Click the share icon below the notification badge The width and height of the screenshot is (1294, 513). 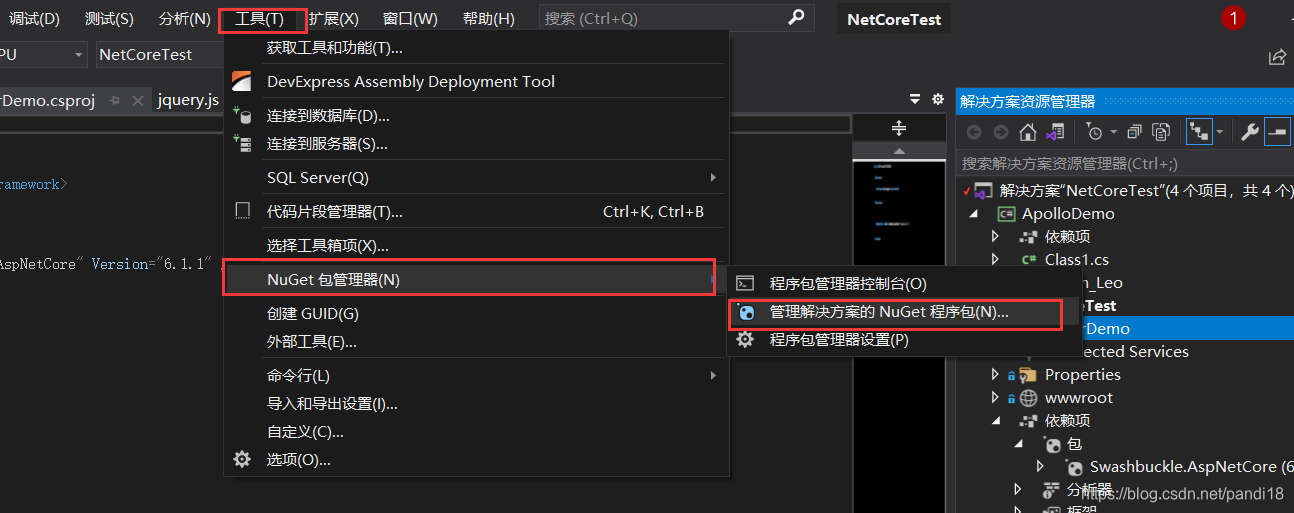1277,57
